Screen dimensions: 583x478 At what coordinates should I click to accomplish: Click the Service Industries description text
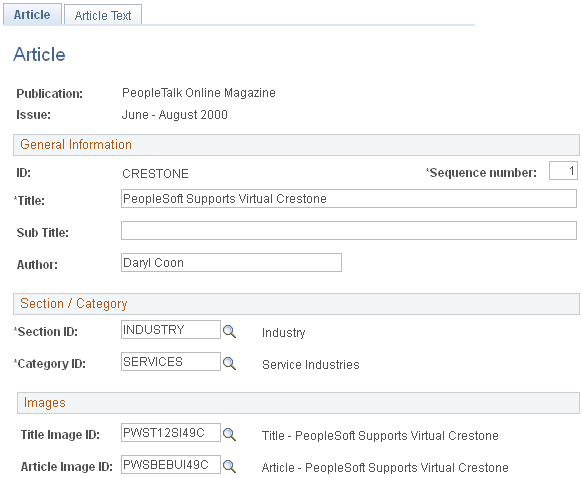(x=311, y=365)
